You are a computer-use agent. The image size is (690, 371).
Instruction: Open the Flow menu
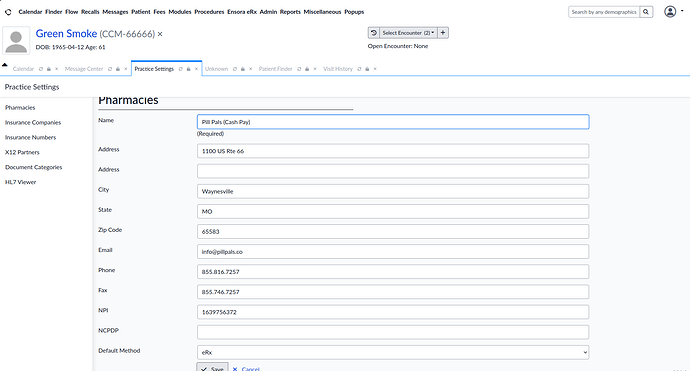tap(72, 12)
